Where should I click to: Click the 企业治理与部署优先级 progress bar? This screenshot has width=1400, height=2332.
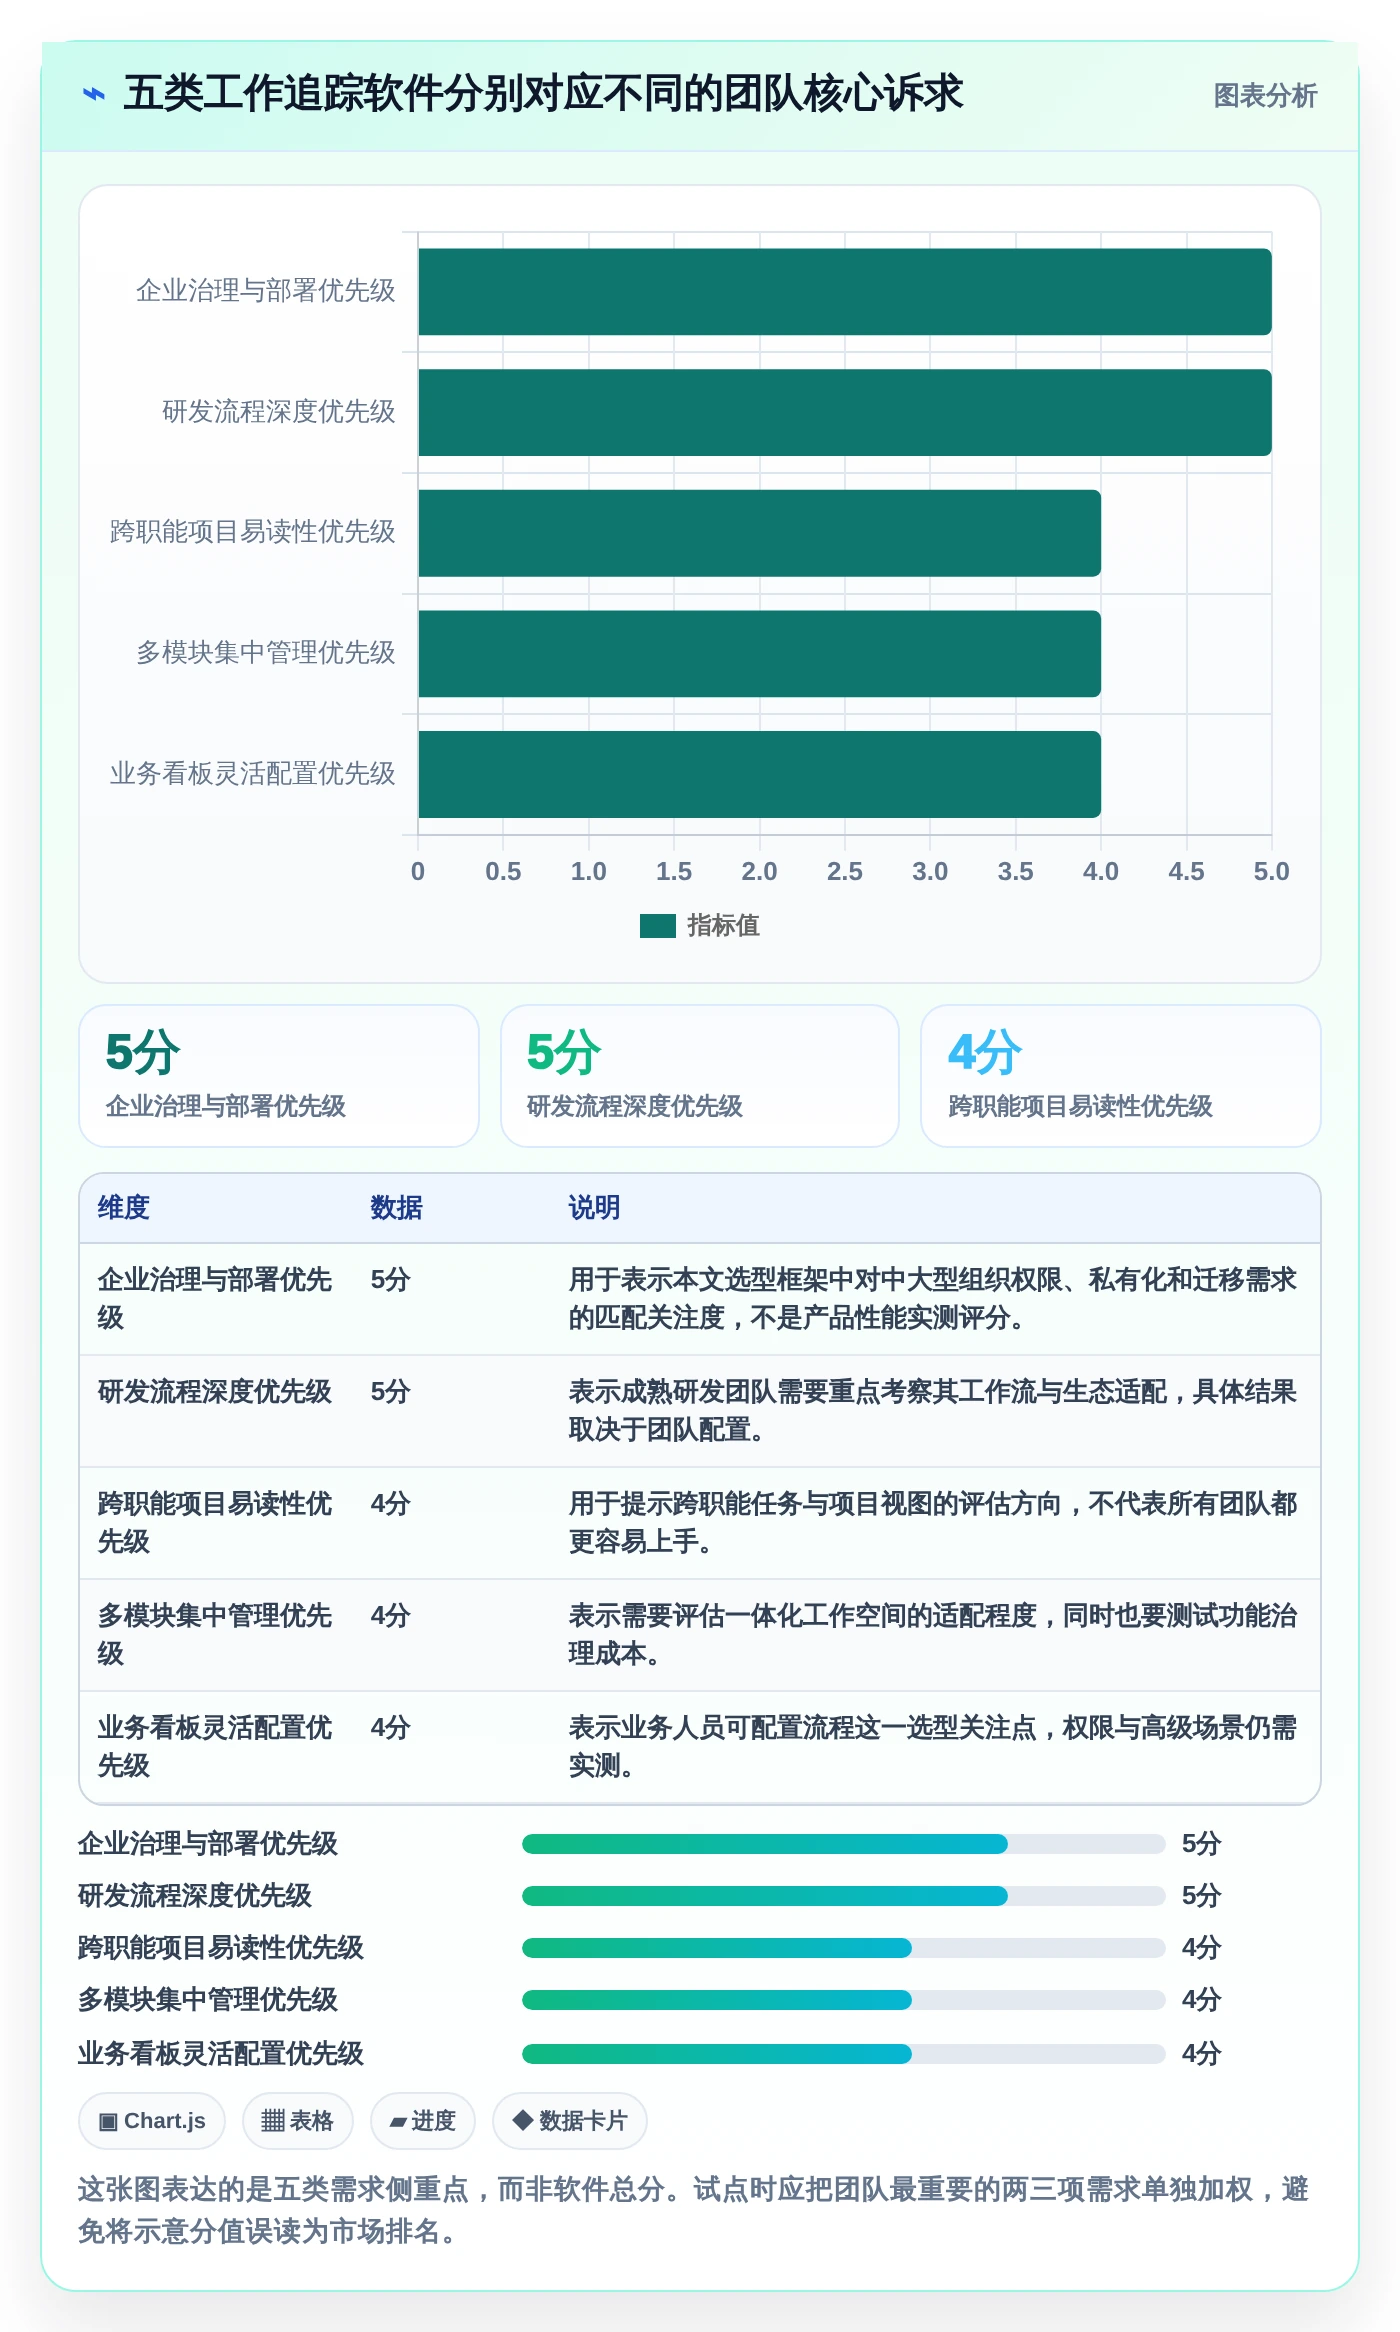(844, 1844)
